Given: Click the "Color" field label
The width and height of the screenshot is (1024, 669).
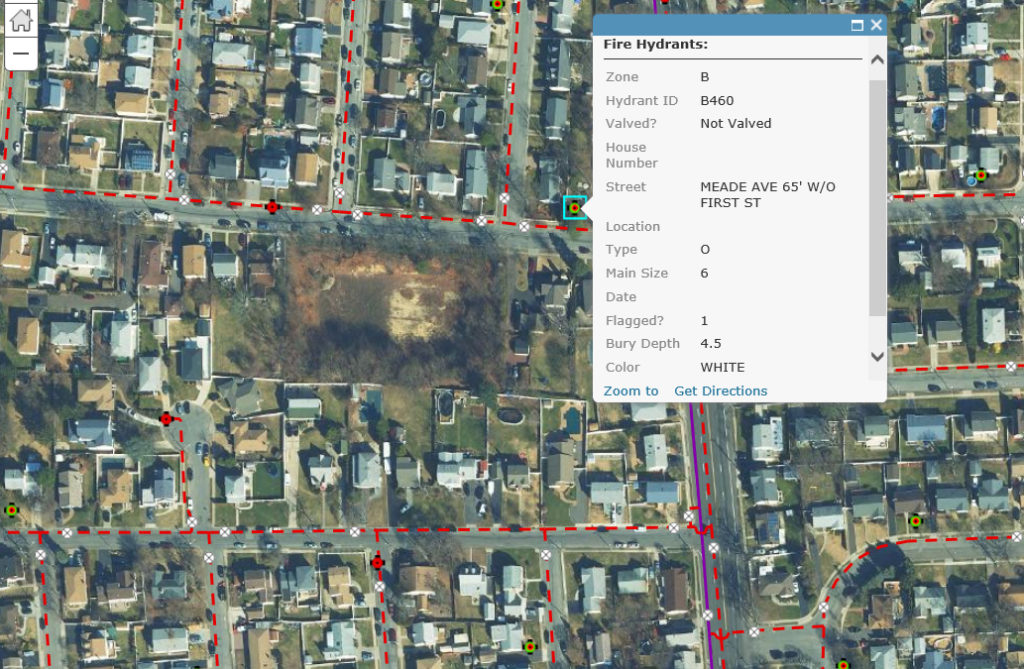Looking at the screenshot, I should point(622,367).
